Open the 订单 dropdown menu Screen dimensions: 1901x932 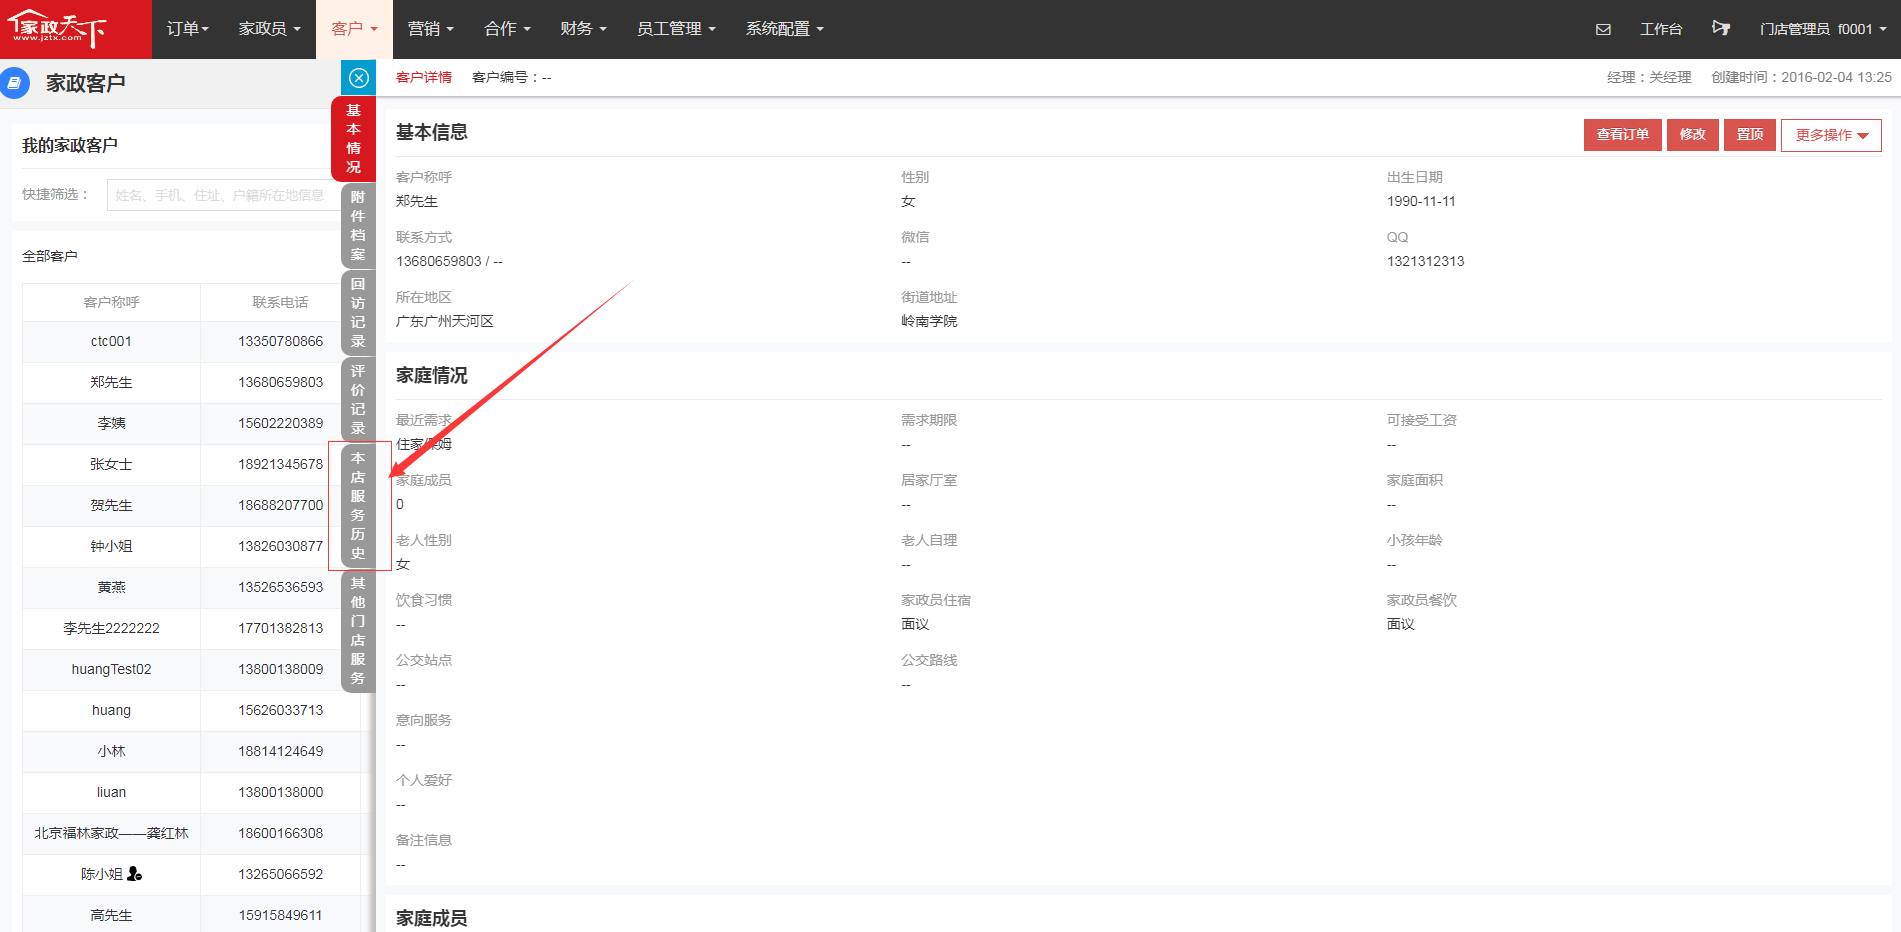coord(187,29)
